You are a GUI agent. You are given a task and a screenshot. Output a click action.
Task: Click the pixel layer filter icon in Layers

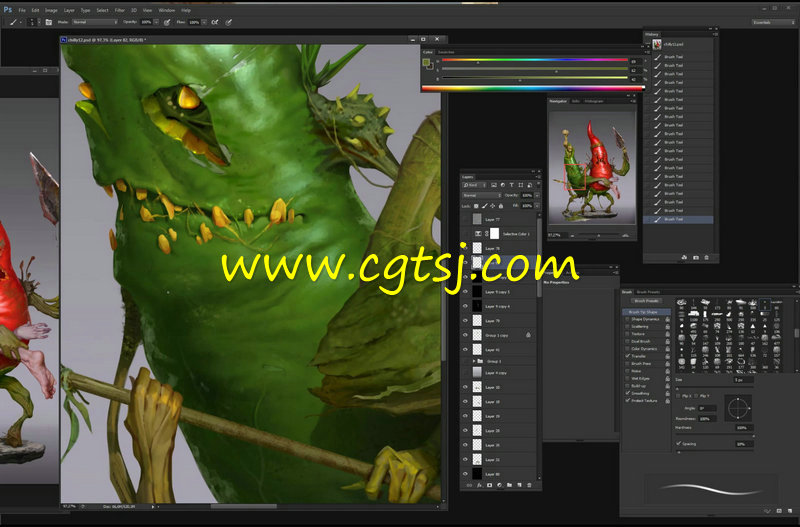click(x=494, y=185)
